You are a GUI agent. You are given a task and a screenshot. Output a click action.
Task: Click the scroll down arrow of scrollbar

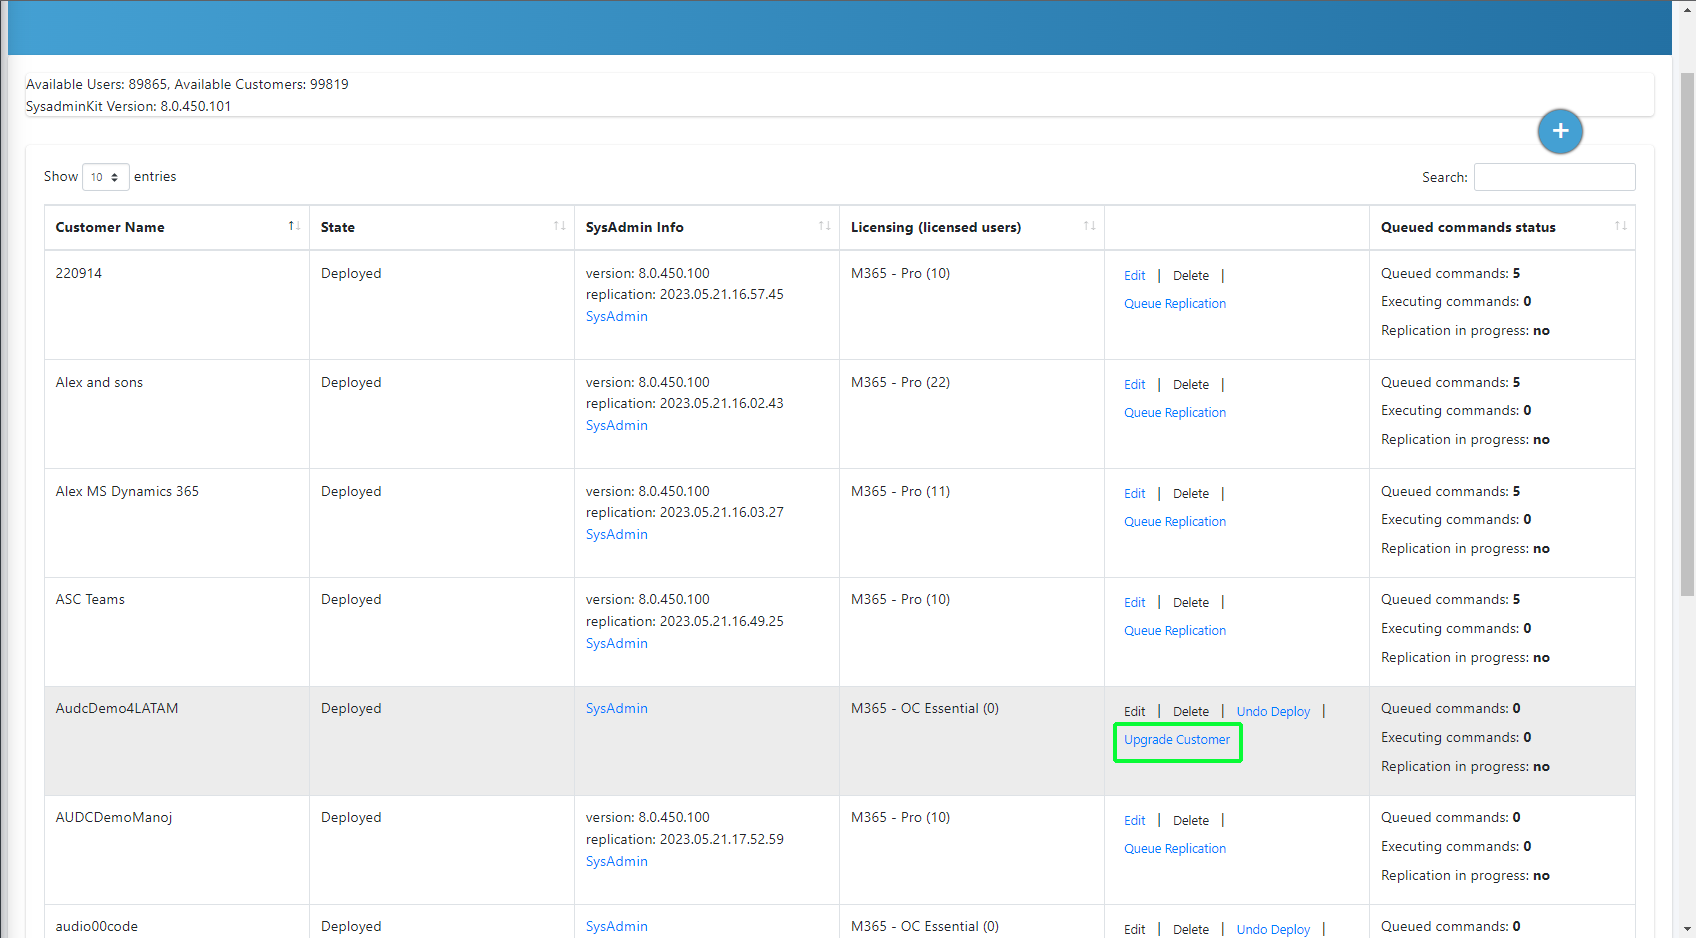[1687, 929]
